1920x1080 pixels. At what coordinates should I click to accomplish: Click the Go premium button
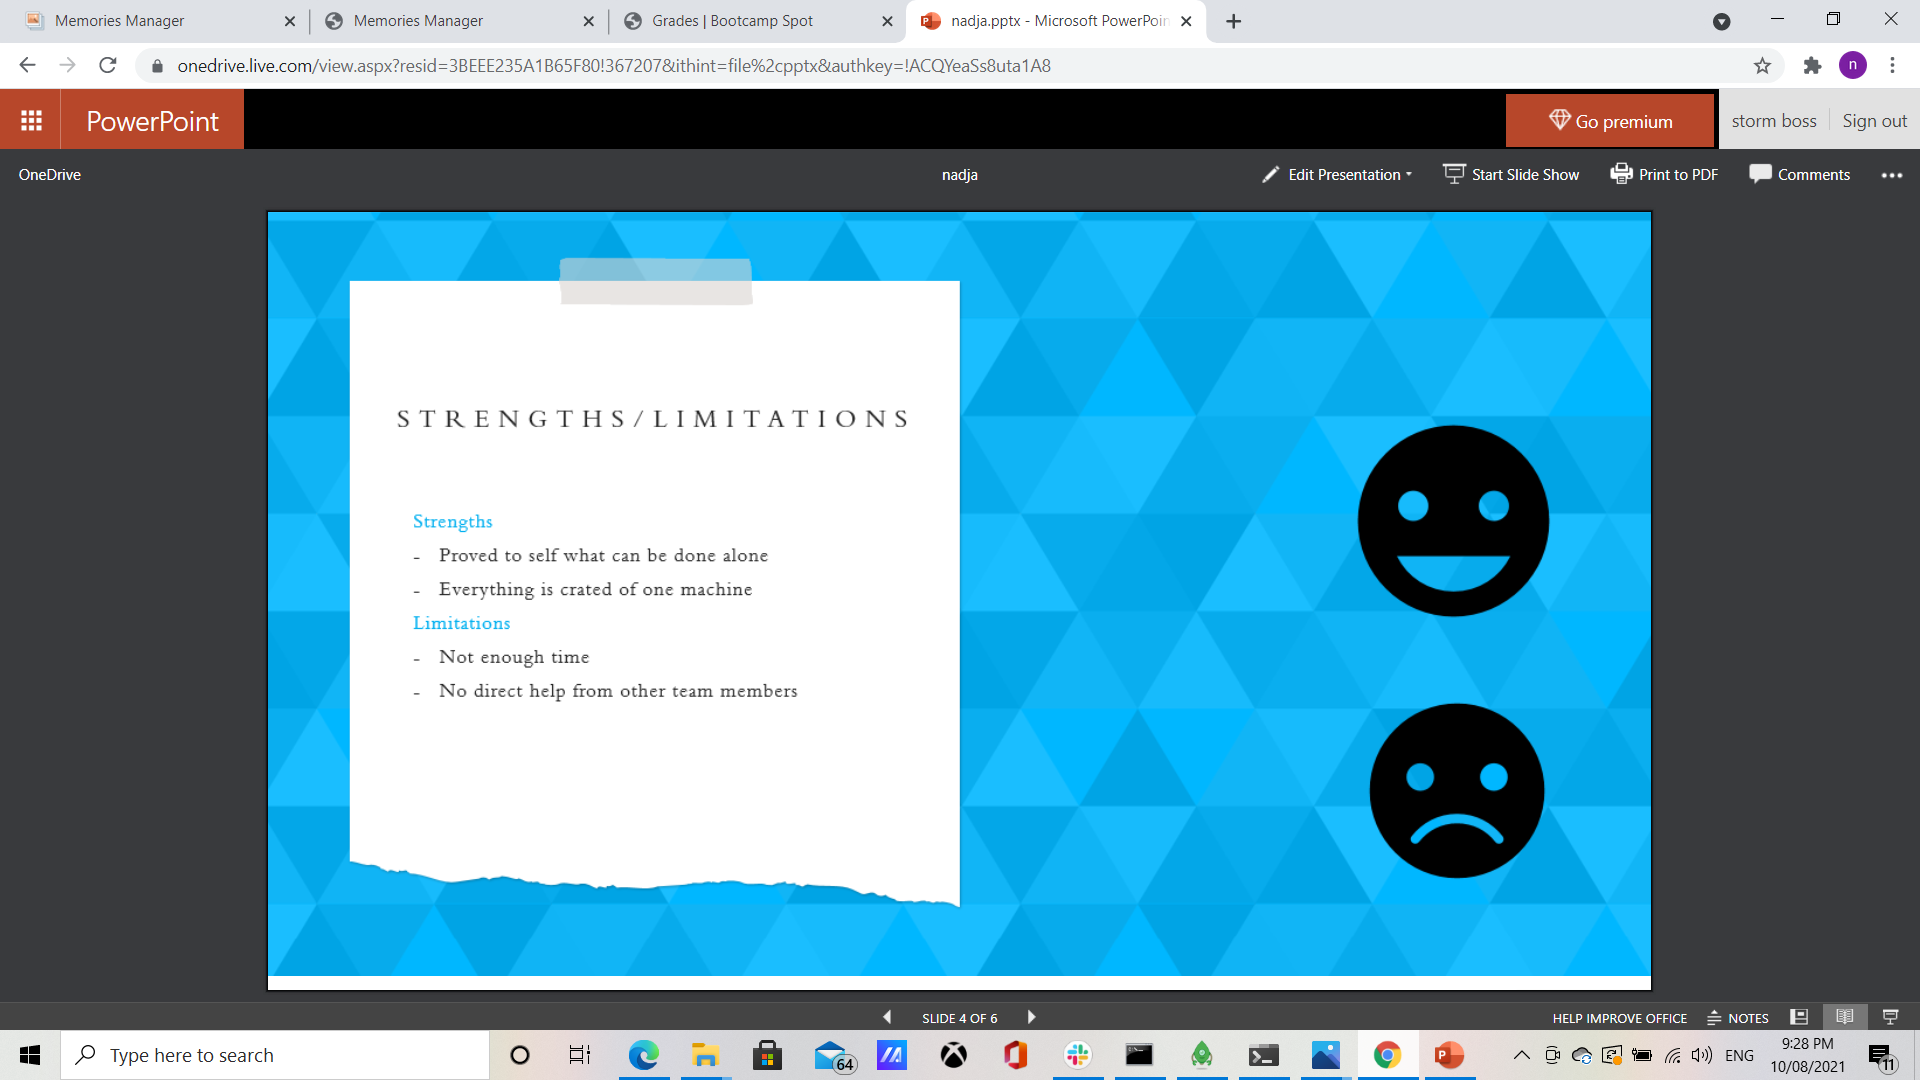(1609, 121)
